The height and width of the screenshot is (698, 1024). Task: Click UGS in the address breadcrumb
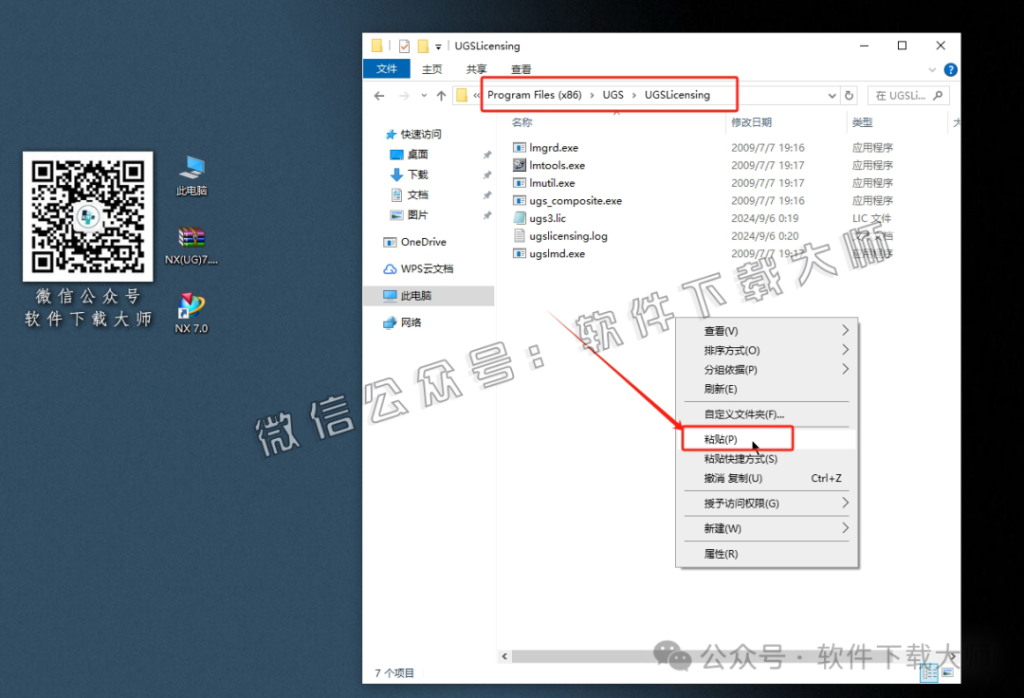pos(612,95)
